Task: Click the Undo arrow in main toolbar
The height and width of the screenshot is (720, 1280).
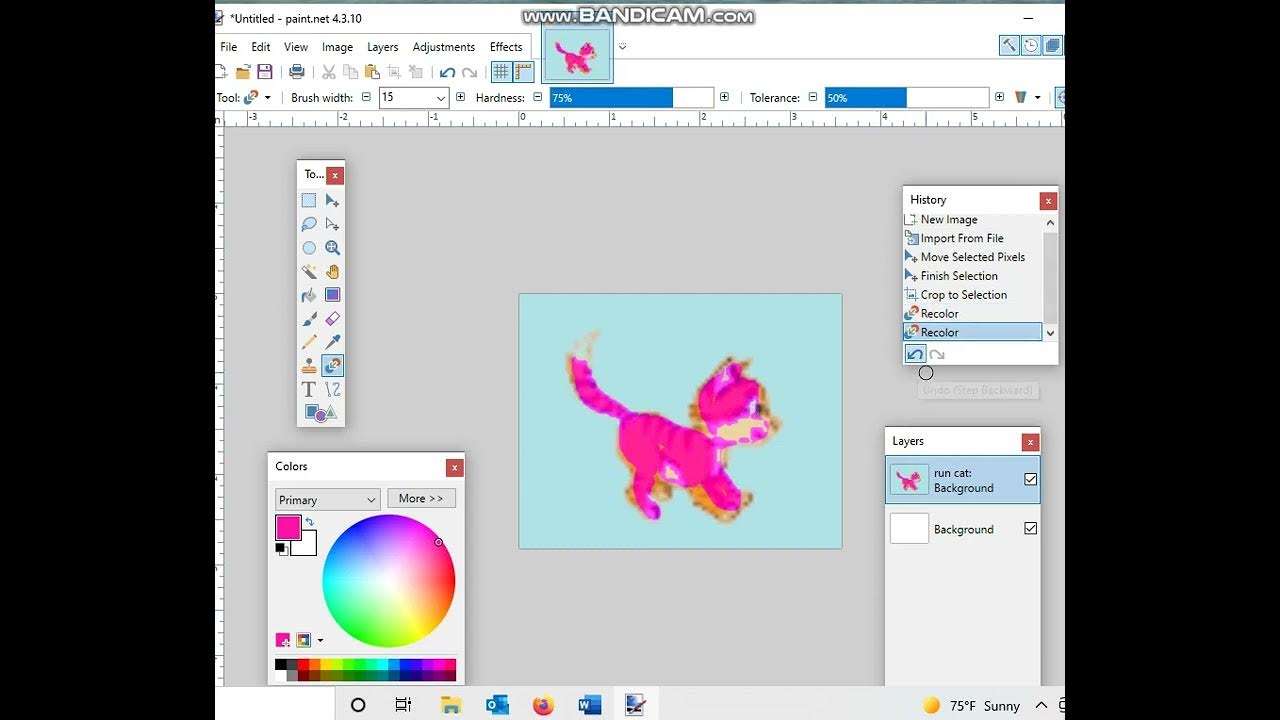Action: [447, 72]
